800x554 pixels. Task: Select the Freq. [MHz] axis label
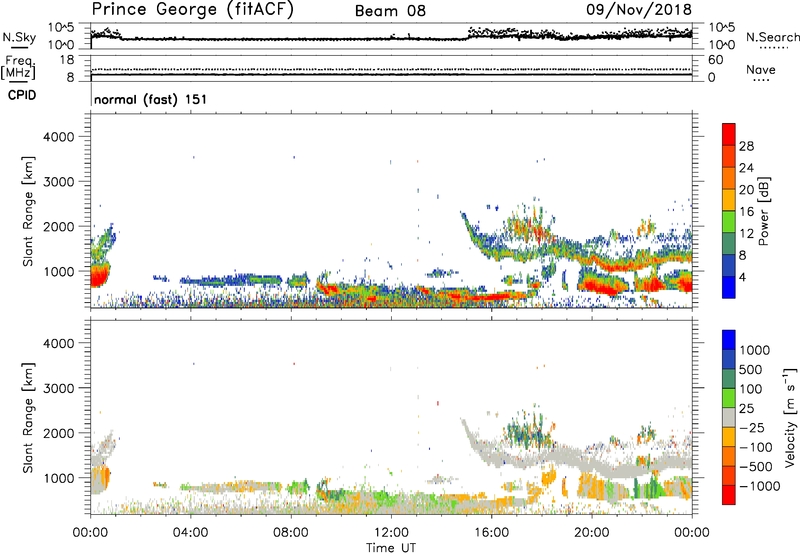(18, 67)
